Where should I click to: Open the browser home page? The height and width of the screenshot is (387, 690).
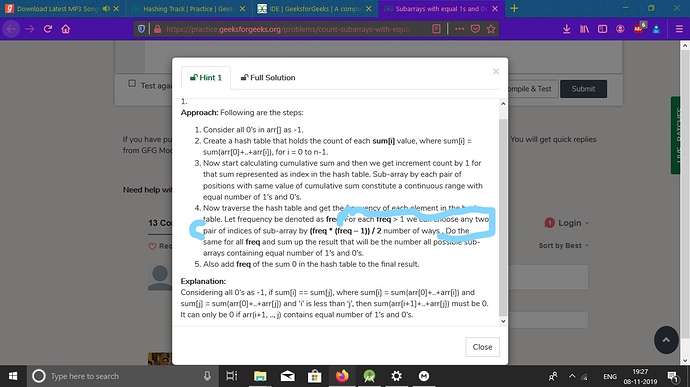point(66,29)
